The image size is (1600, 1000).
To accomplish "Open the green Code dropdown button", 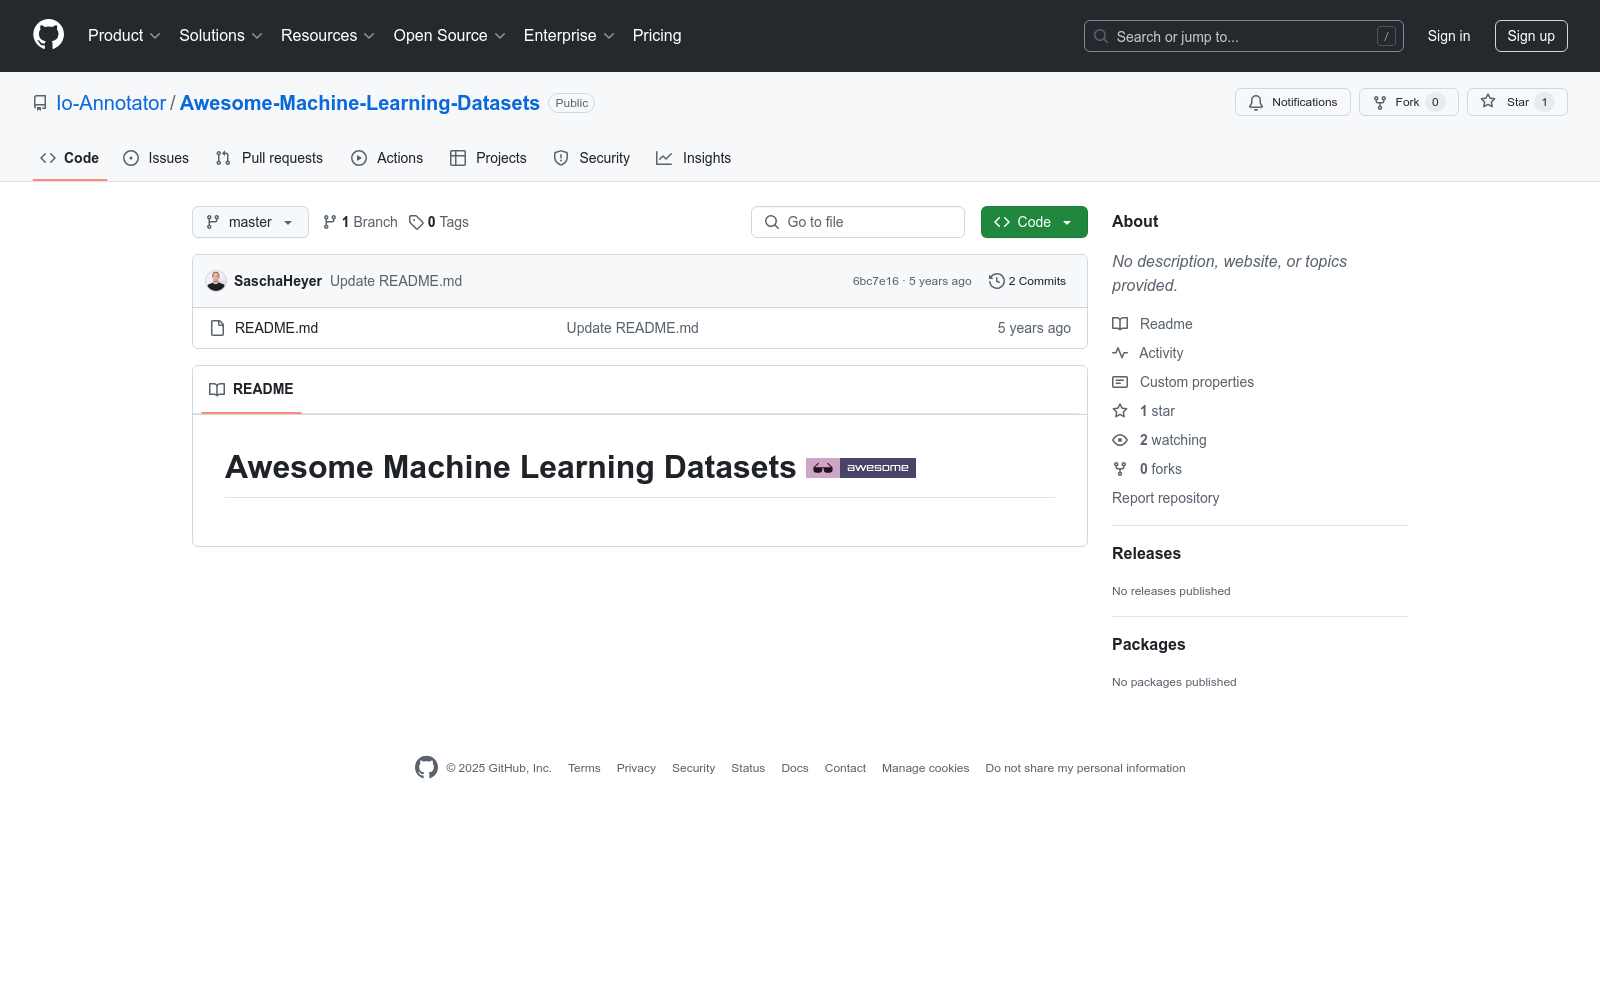I will click(1034, 222).
